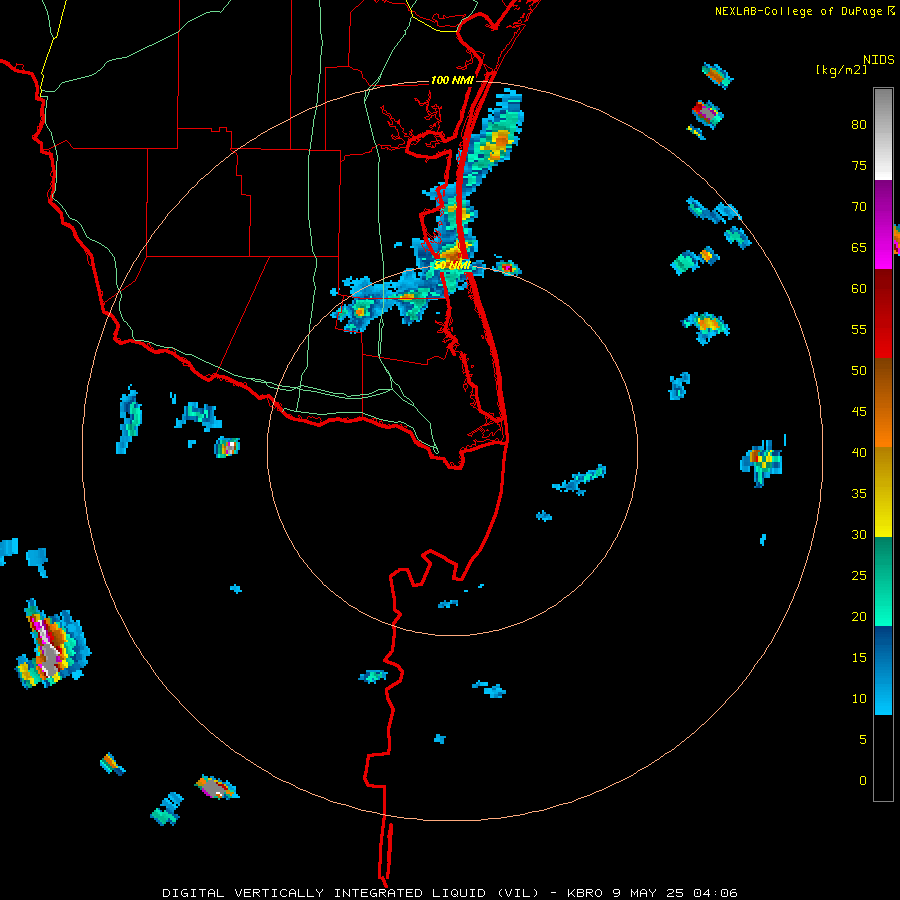Image resolution: width=900 pixels, height=900 pixels.
Task: Click the KBRO station identifier in the caption
Action: [584, 893]
